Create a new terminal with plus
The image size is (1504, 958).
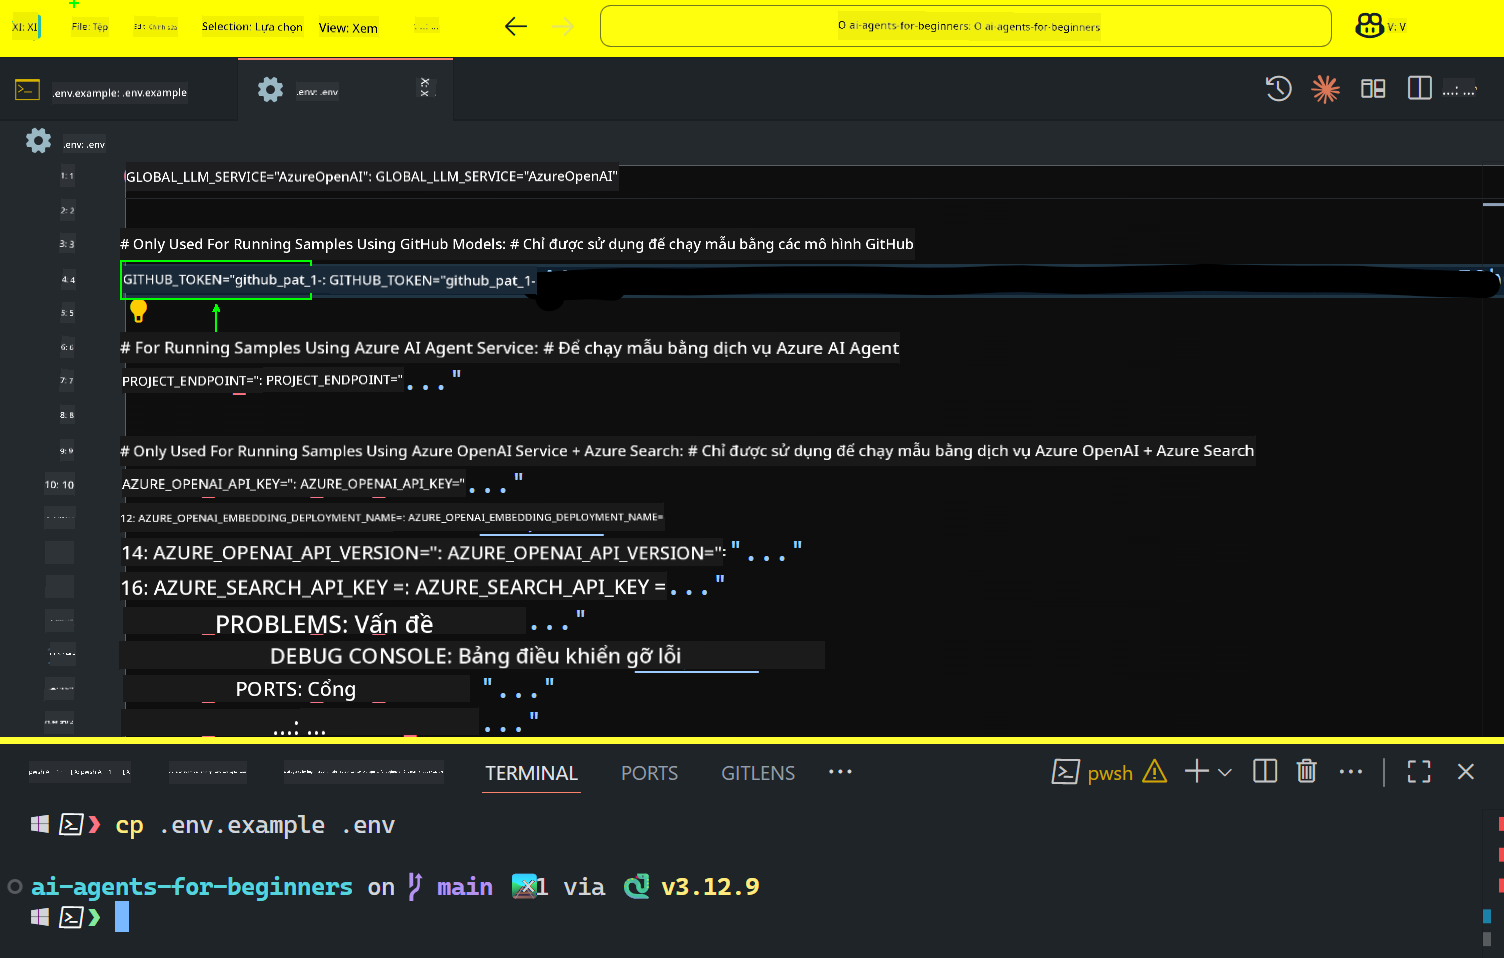coord(1196,771)
